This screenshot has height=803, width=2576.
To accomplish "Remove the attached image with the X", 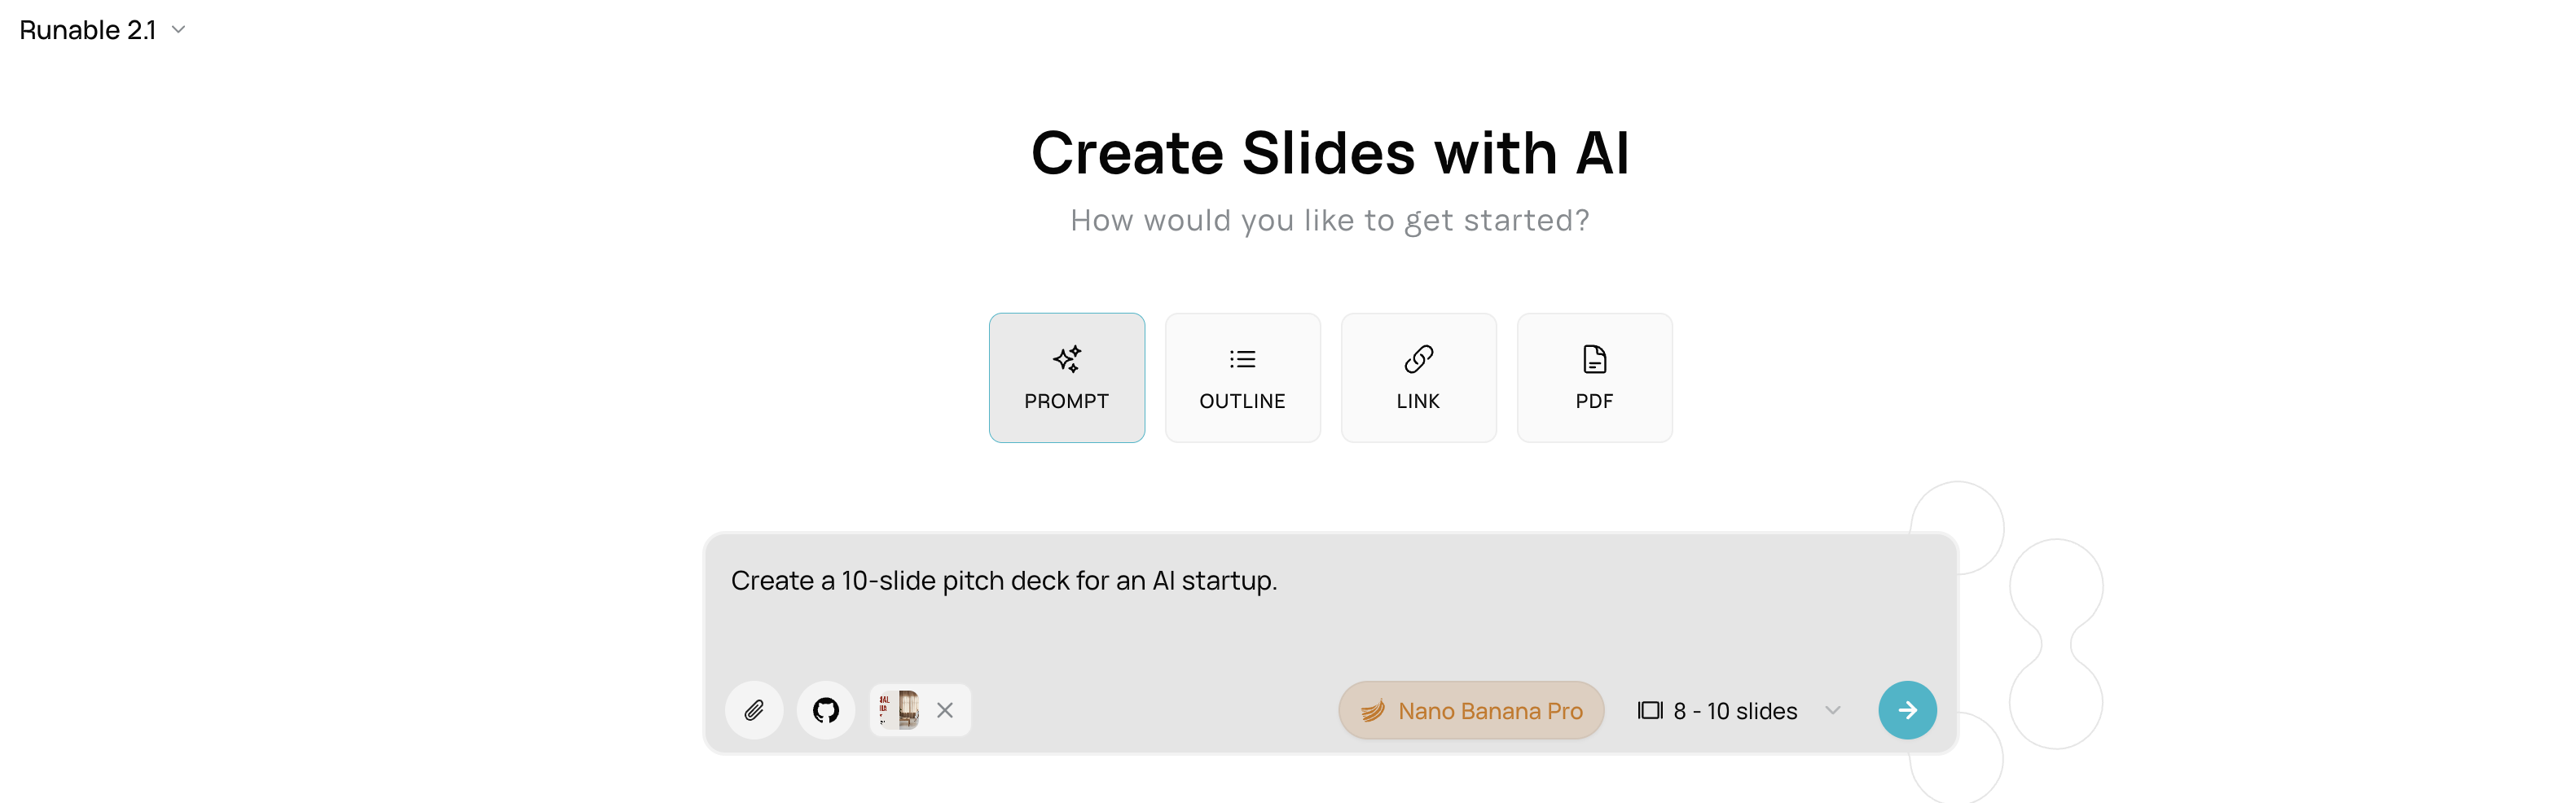I will (945, 710).
